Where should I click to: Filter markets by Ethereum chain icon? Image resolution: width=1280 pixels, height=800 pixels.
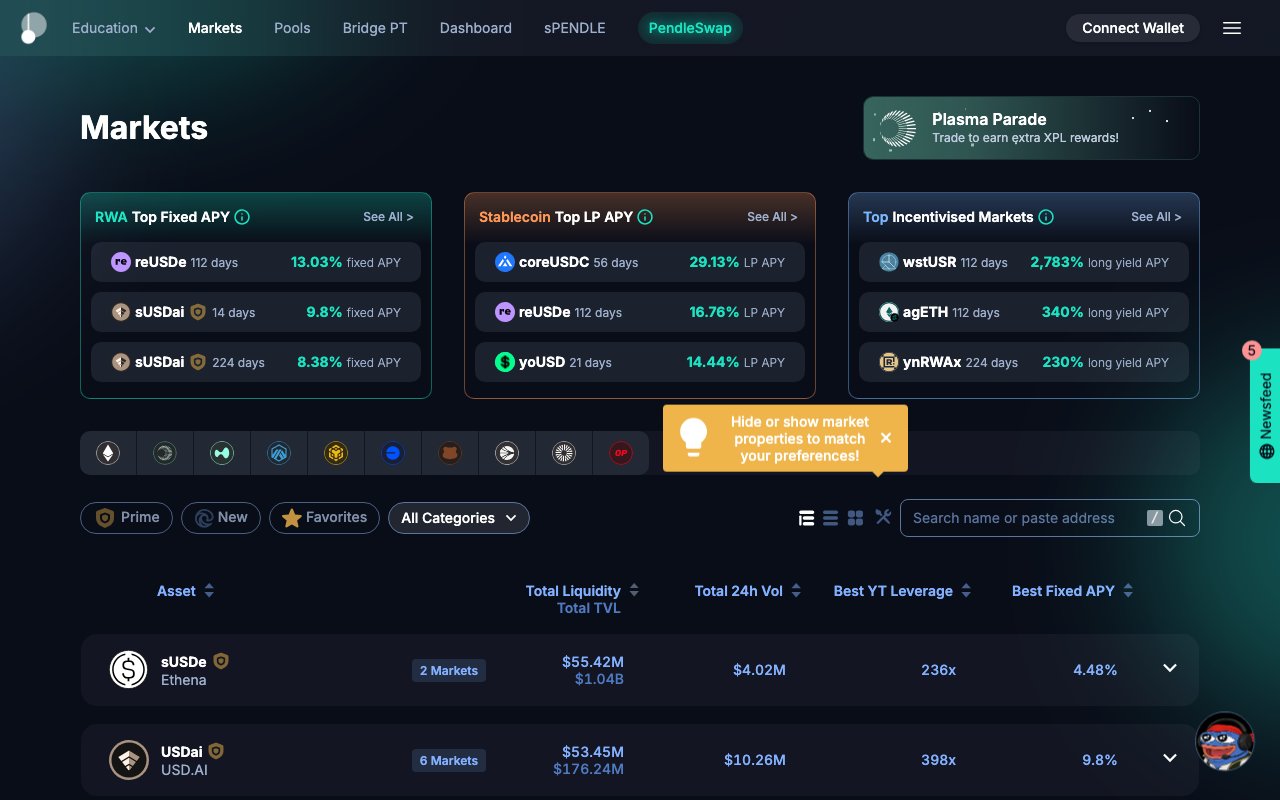pos(108,453)
